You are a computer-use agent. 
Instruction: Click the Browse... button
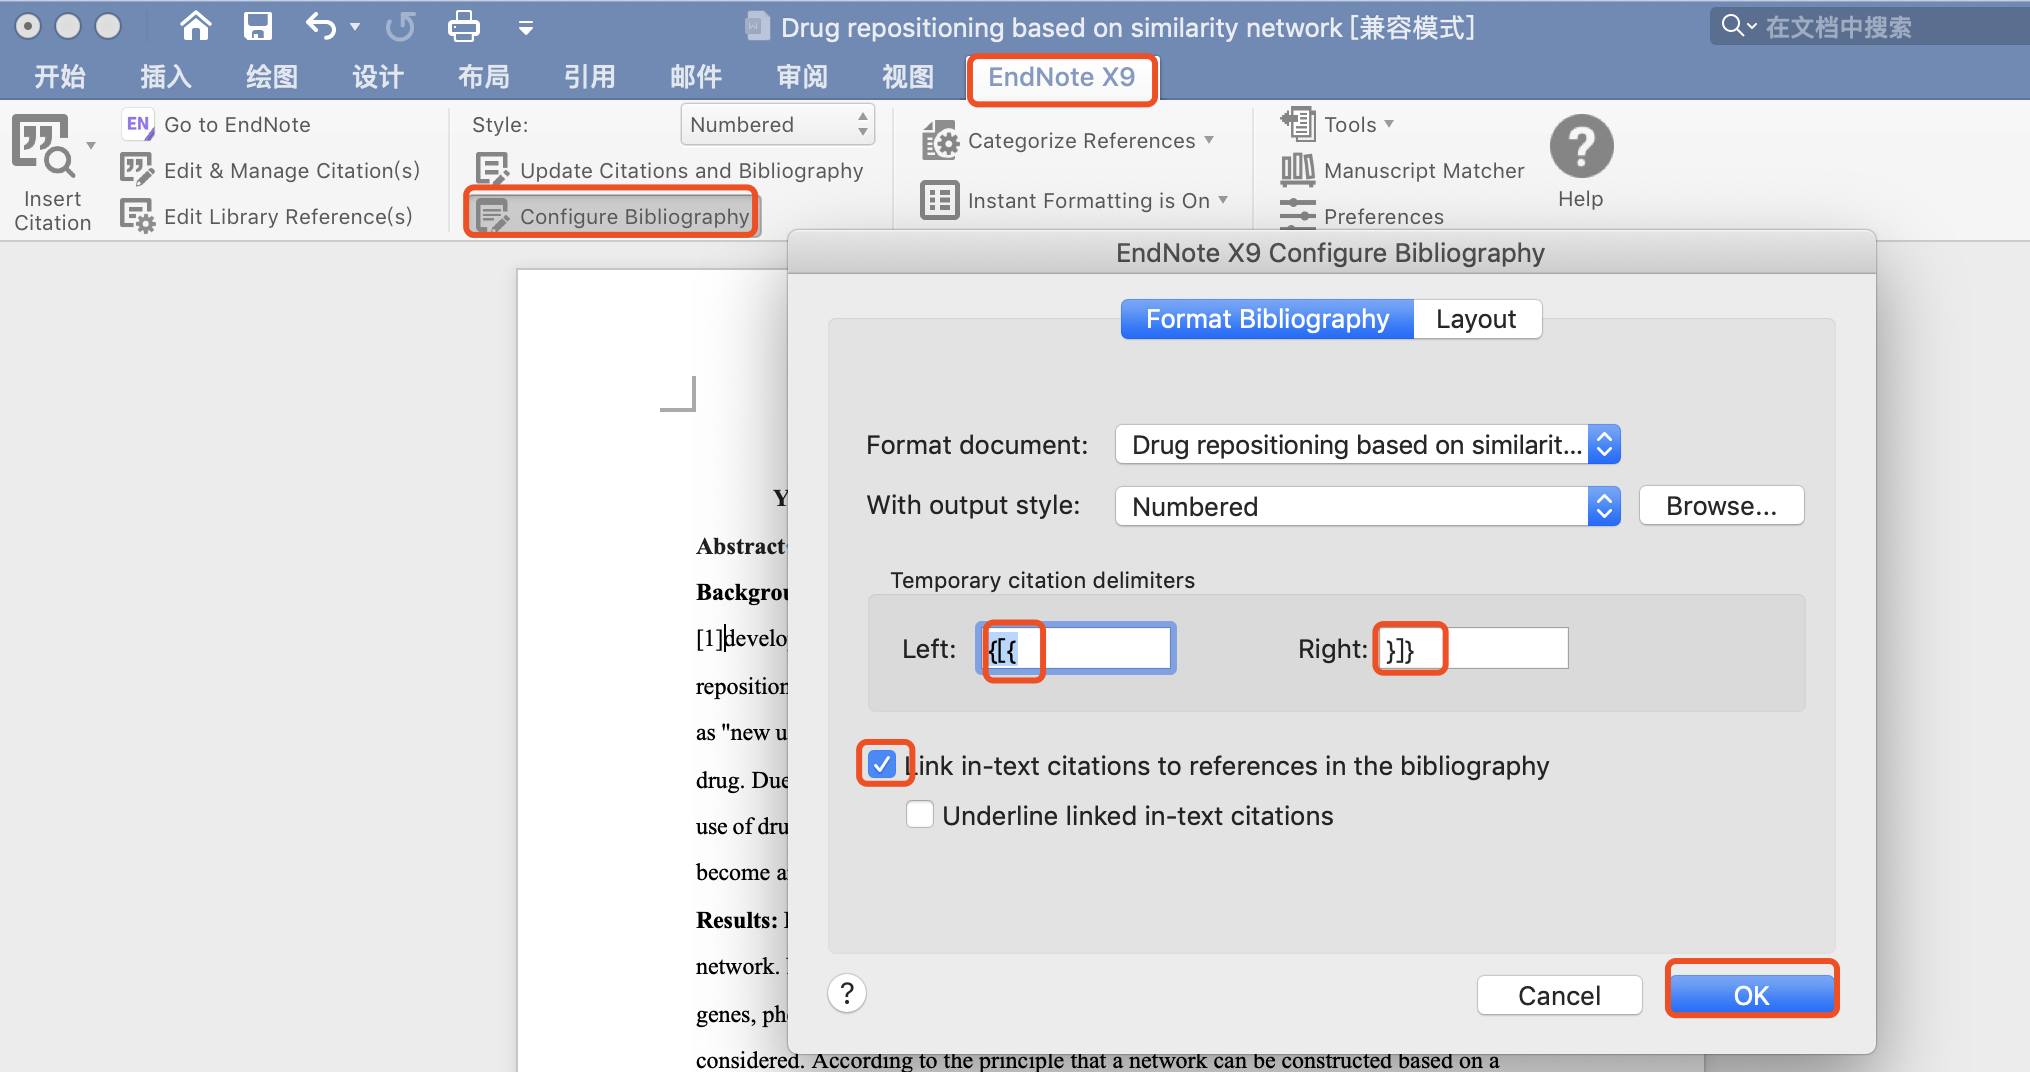click(1721, 506)
